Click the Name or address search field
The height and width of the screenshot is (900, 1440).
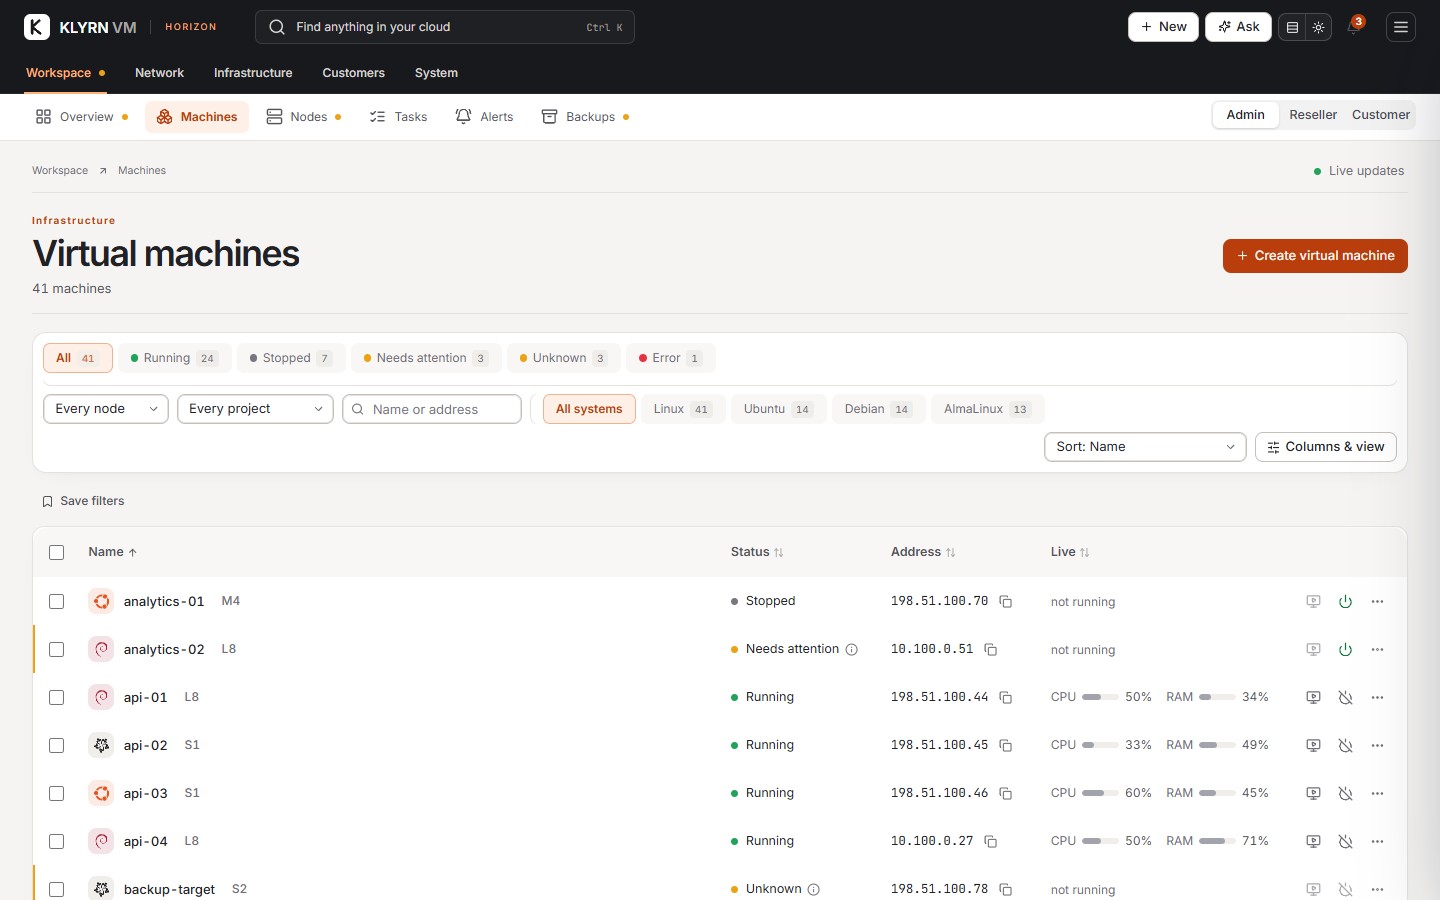click(432, 409)
